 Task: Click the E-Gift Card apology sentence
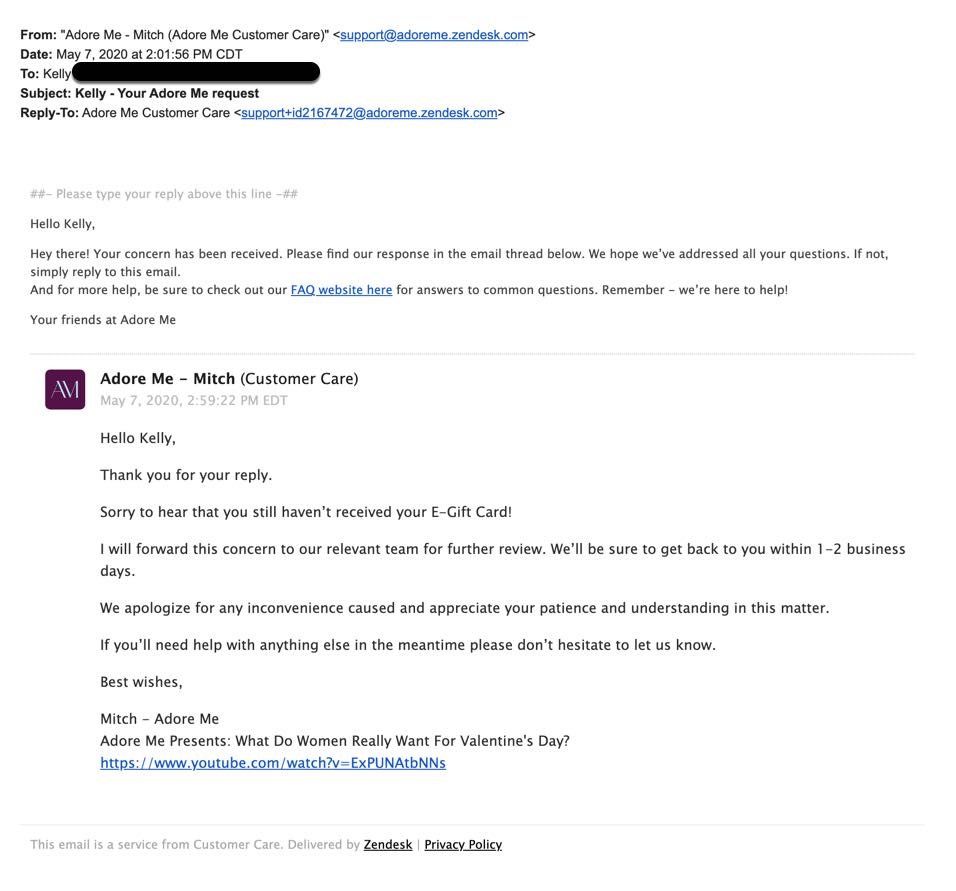coord(306,512)
